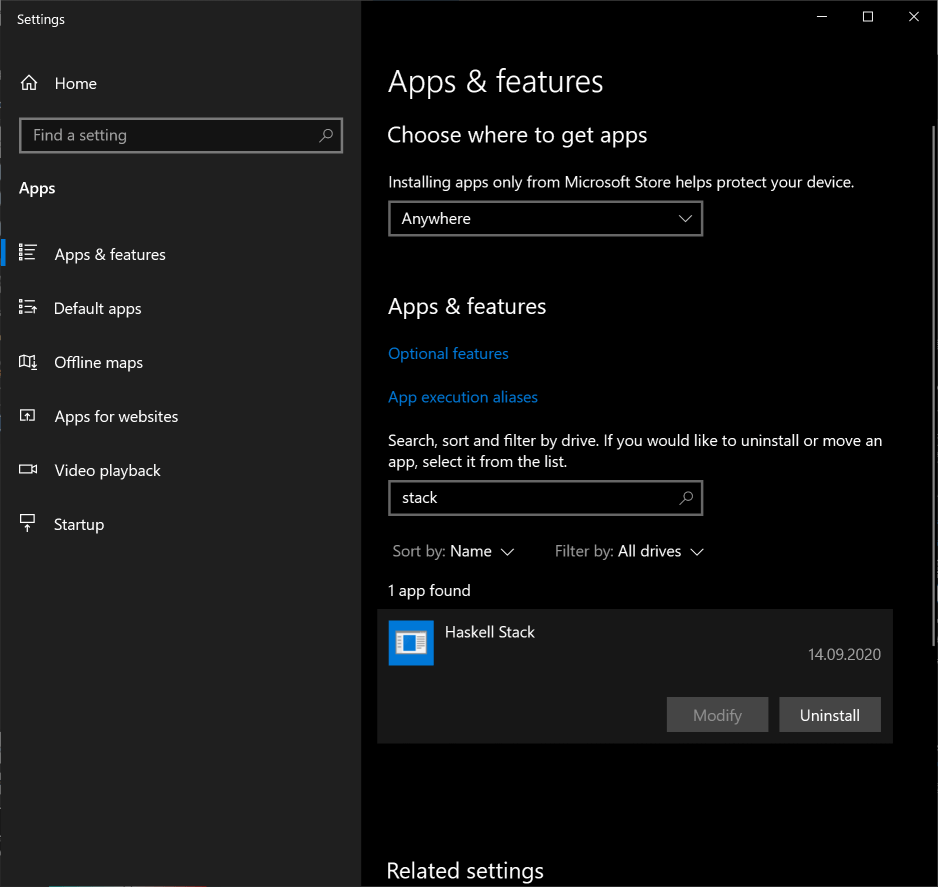Viewport: 938px width, 887px height.
Task: Expand the Sort by: Name dropdown
Action: click(x=455, y=551)
